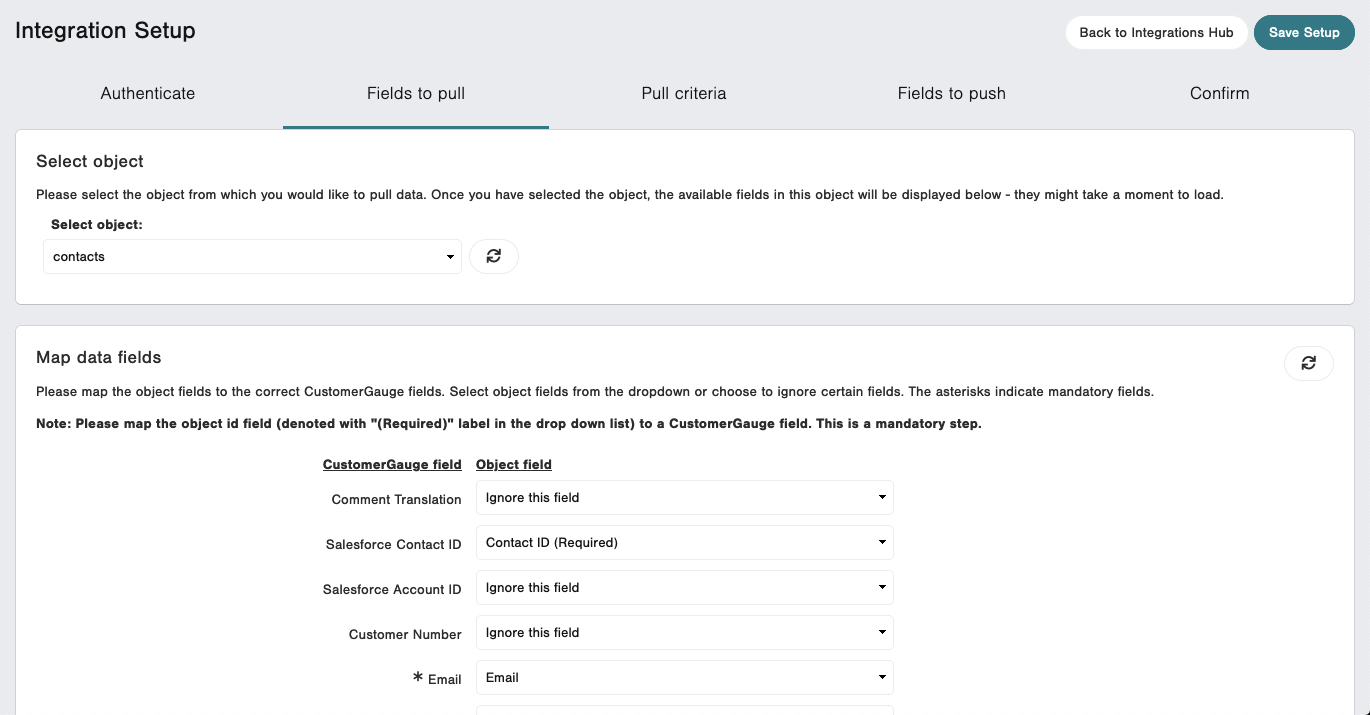Click the Integration Setup page title
This screenshot has width=1370, height=715.
pyautogui.click(x=105, y=30)
